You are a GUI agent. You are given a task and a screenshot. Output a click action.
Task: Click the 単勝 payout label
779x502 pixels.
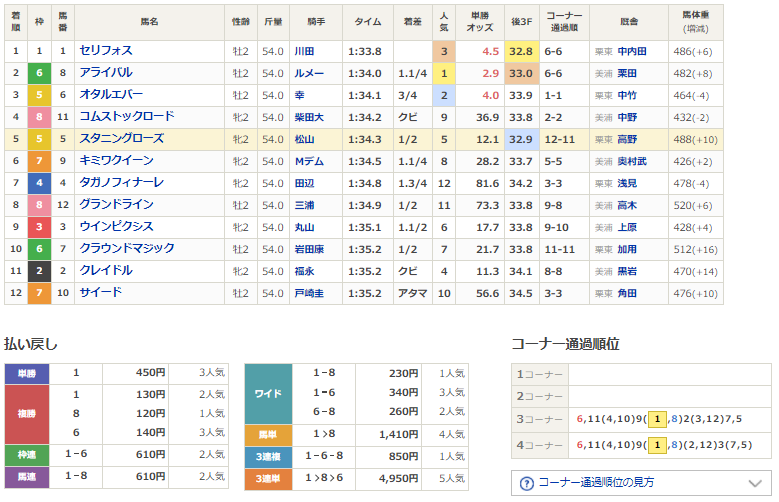click(x=27, y=373)
